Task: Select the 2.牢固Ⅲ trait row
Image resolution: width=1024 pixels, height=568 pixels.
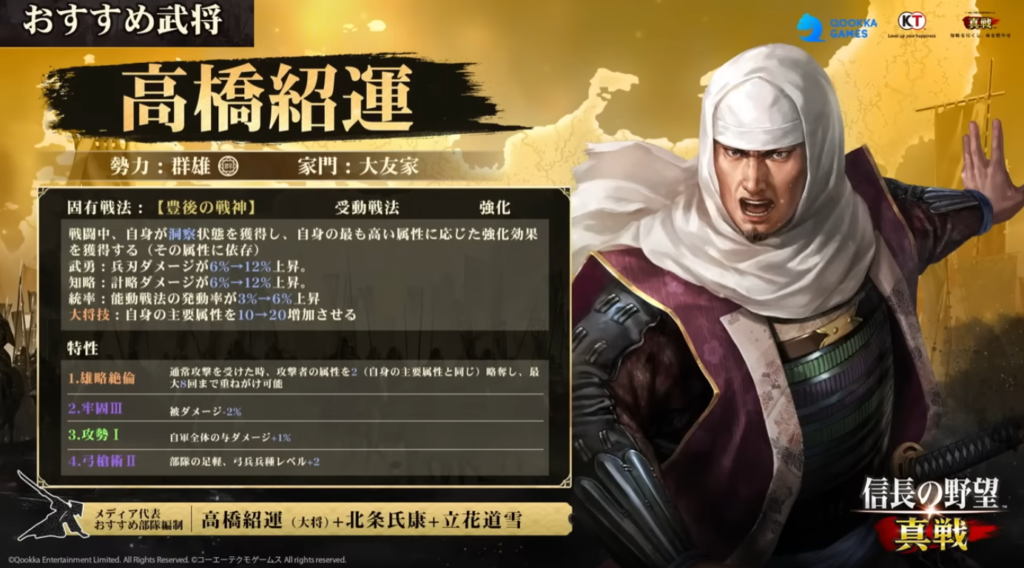Action: [305, 409]
